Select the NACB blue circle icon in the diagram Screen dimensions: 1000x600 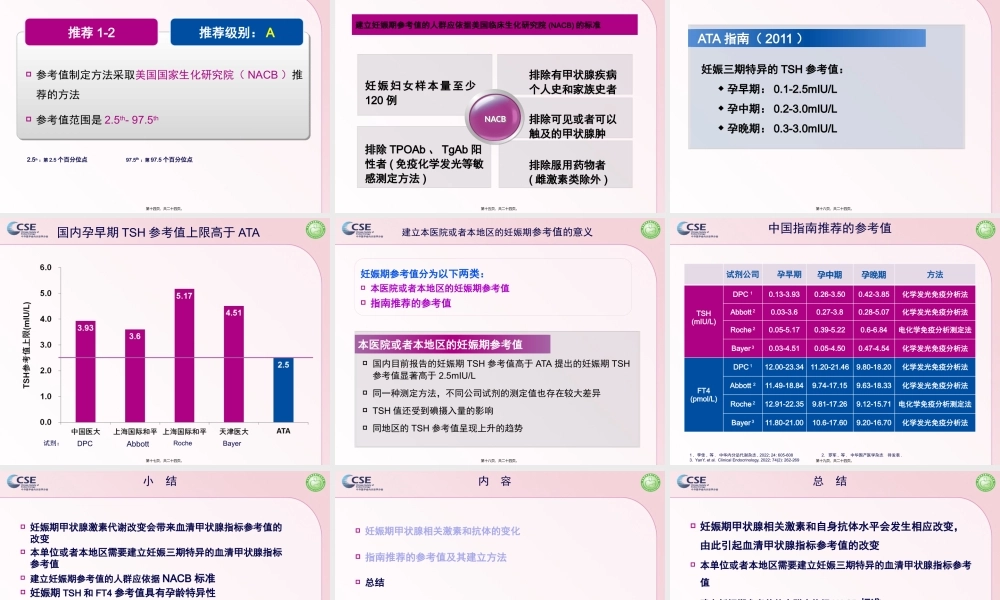[495, 116]
